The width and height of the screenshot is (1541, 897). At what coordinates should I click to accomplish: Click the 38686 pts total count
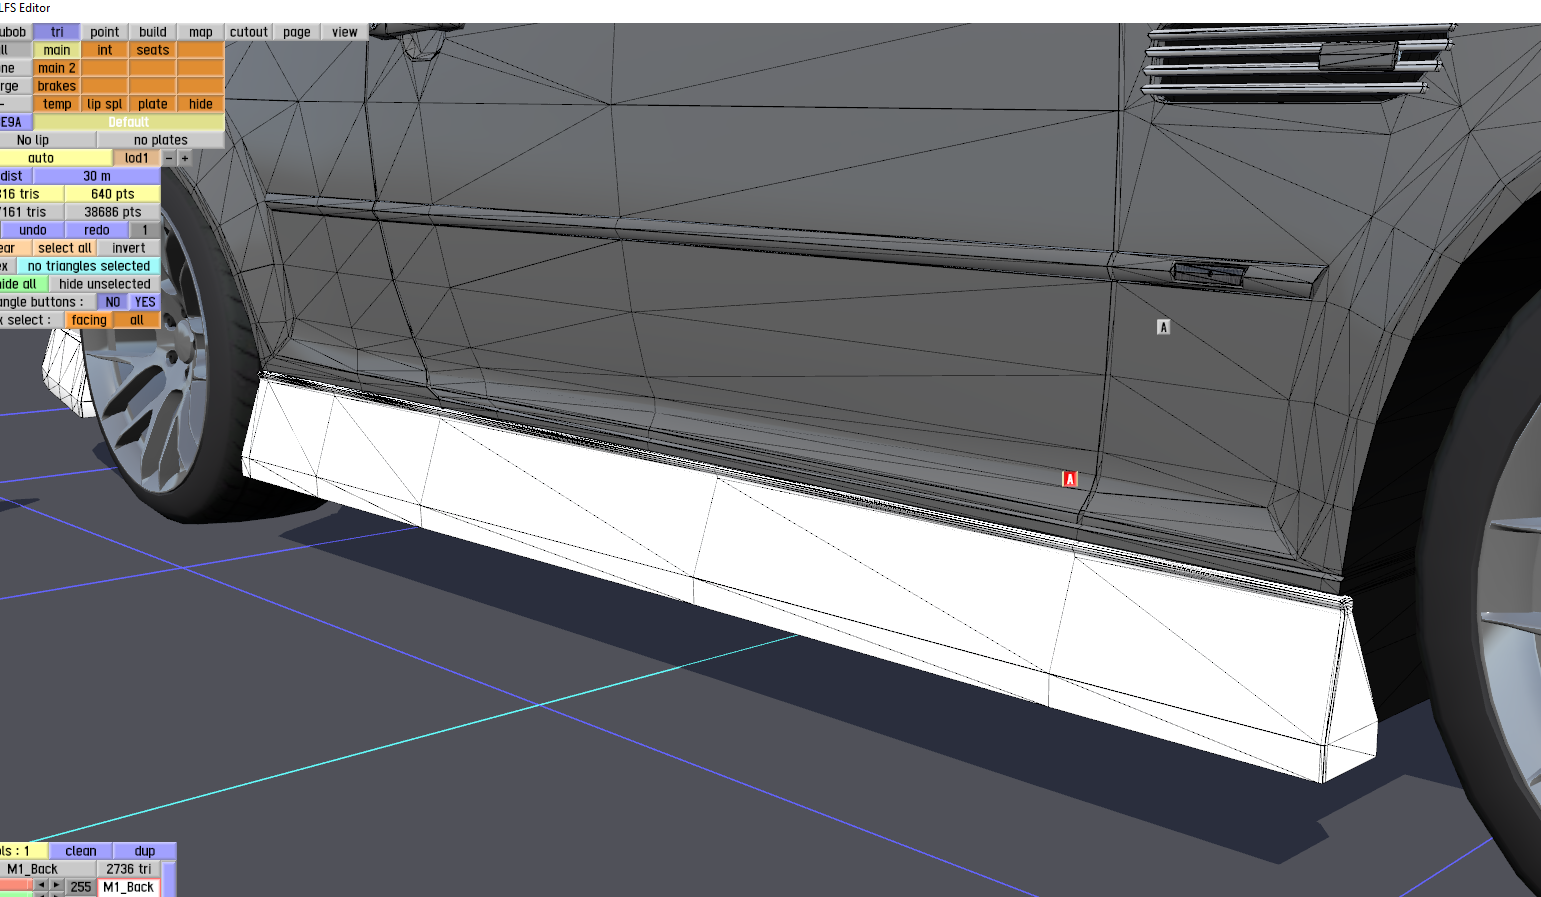click(x=113, y=212)
